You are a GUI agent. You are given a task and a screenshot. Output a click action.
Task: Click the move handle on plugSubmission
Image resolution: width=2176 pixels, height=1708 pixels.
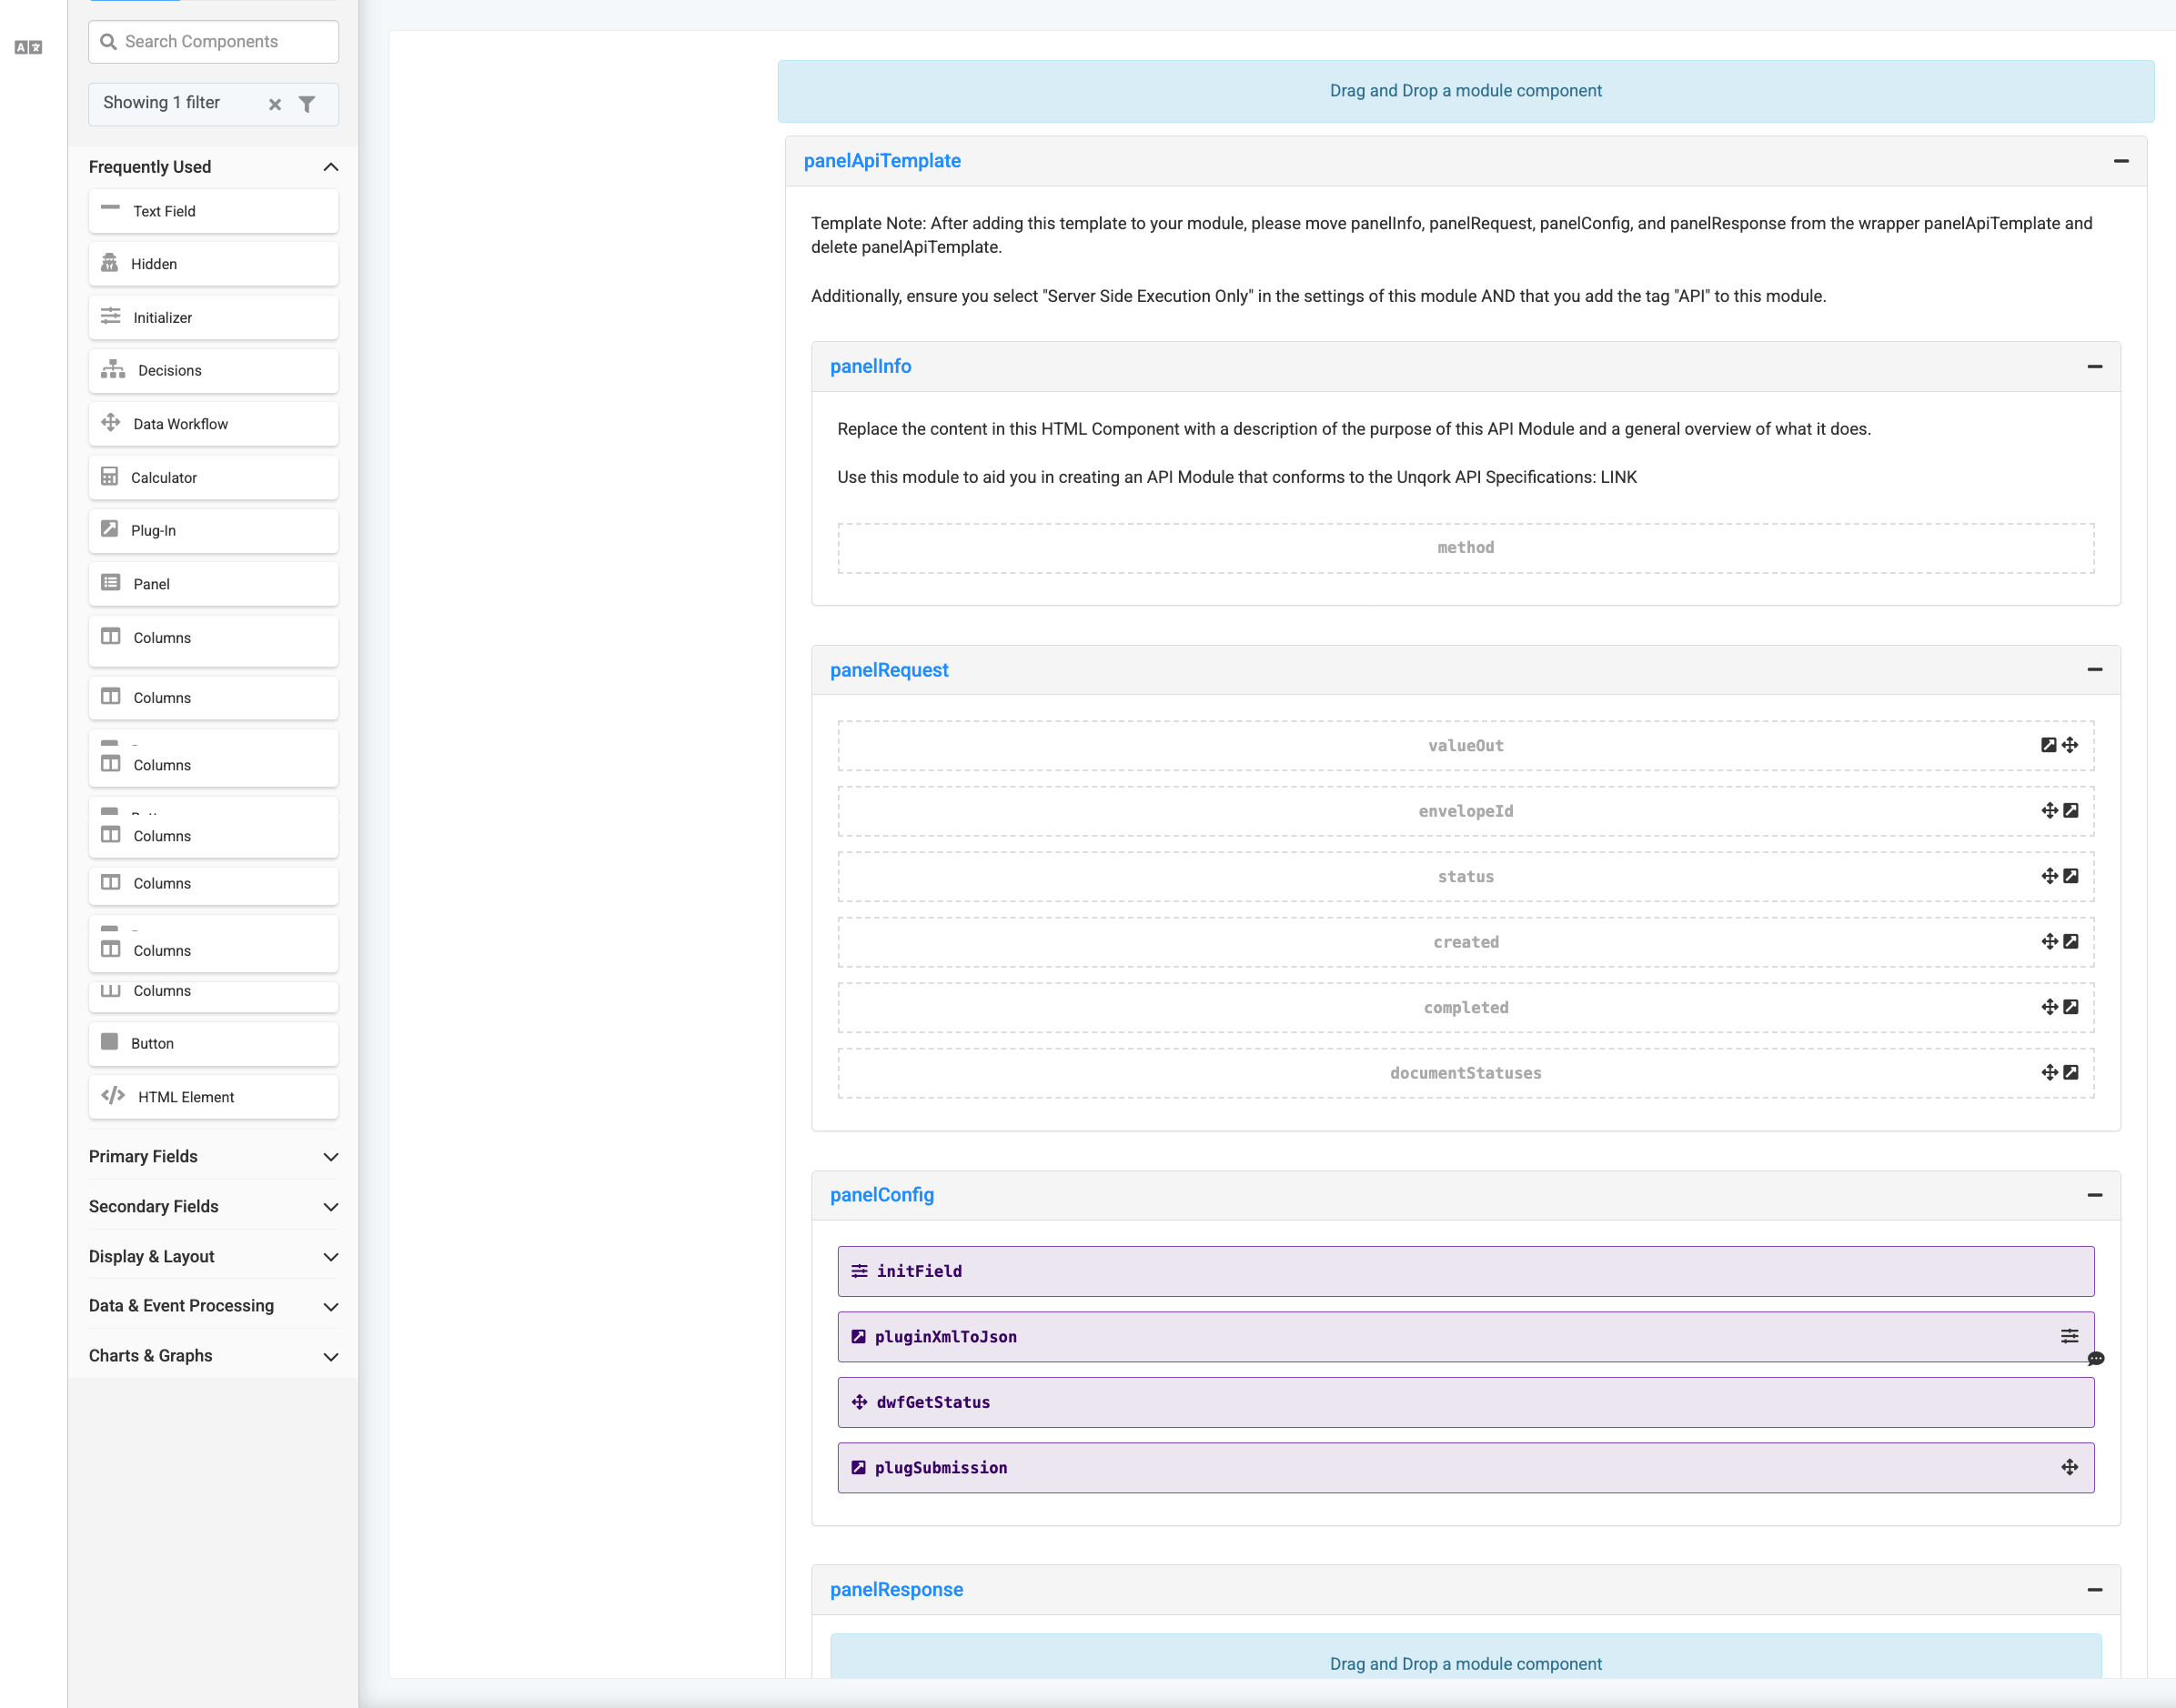tap(2068, 1467)
